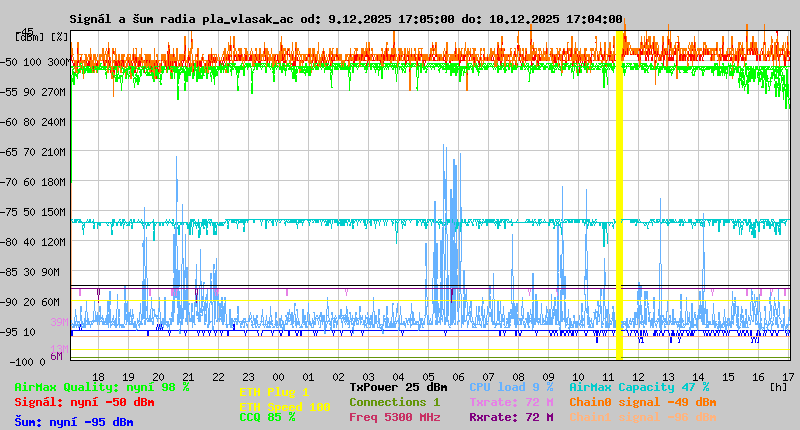Click the 'CPU load 9 %' legend
Viewport: 800px width, 430px height.
pos(510,387)
